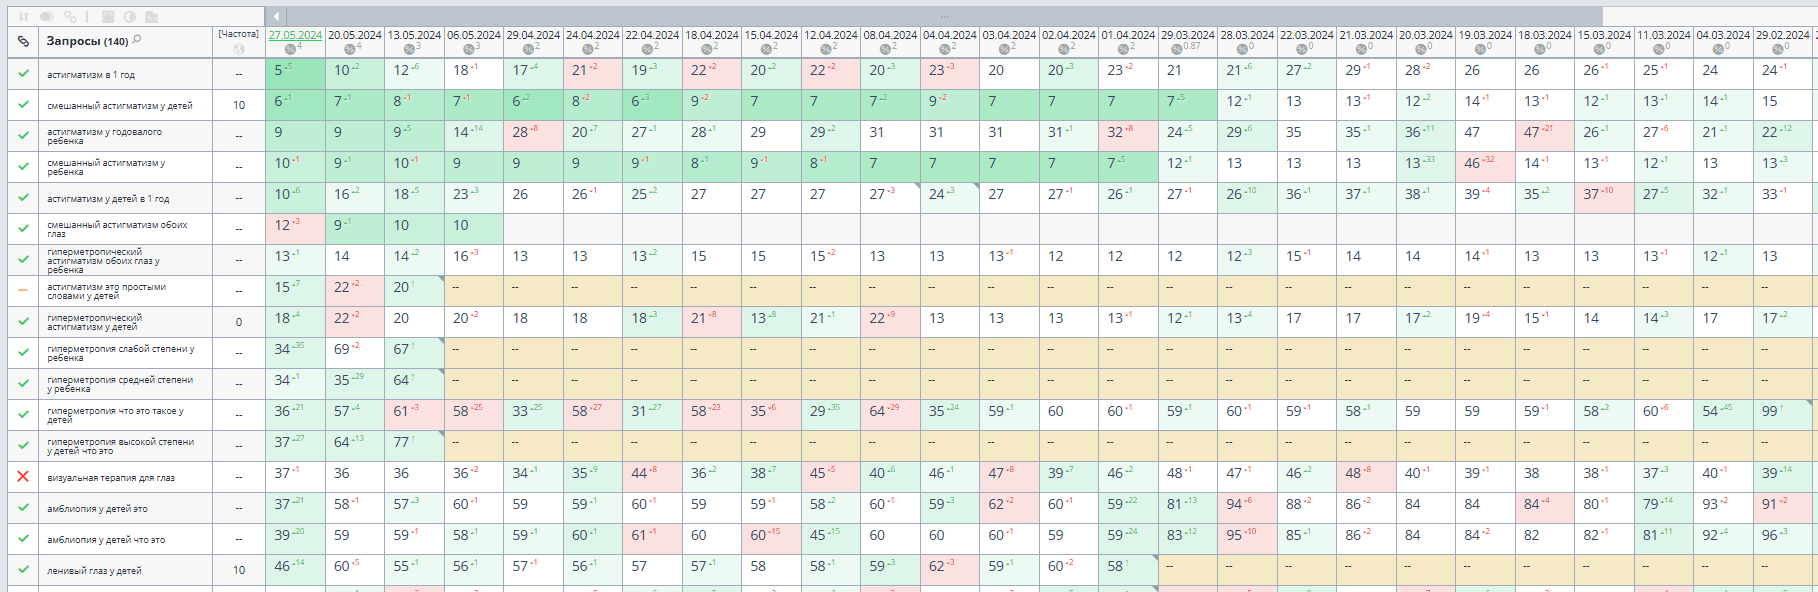Click the percent icon under 24.04.2024
Image resolution: width=1818 pixels, height=592 pixels.
tap(588, 49)
